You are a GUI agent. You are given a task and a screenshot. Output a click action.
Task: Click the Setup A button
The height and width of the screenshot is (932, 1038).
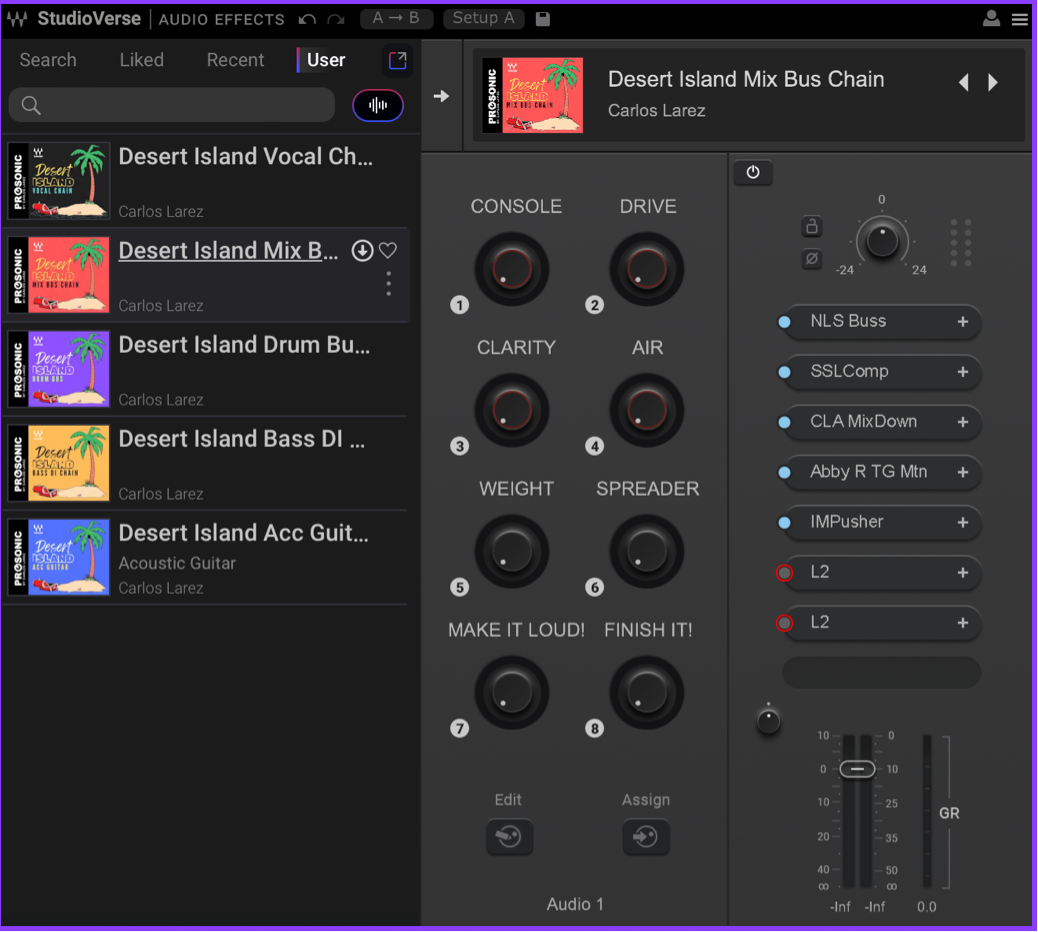(483, 18)
